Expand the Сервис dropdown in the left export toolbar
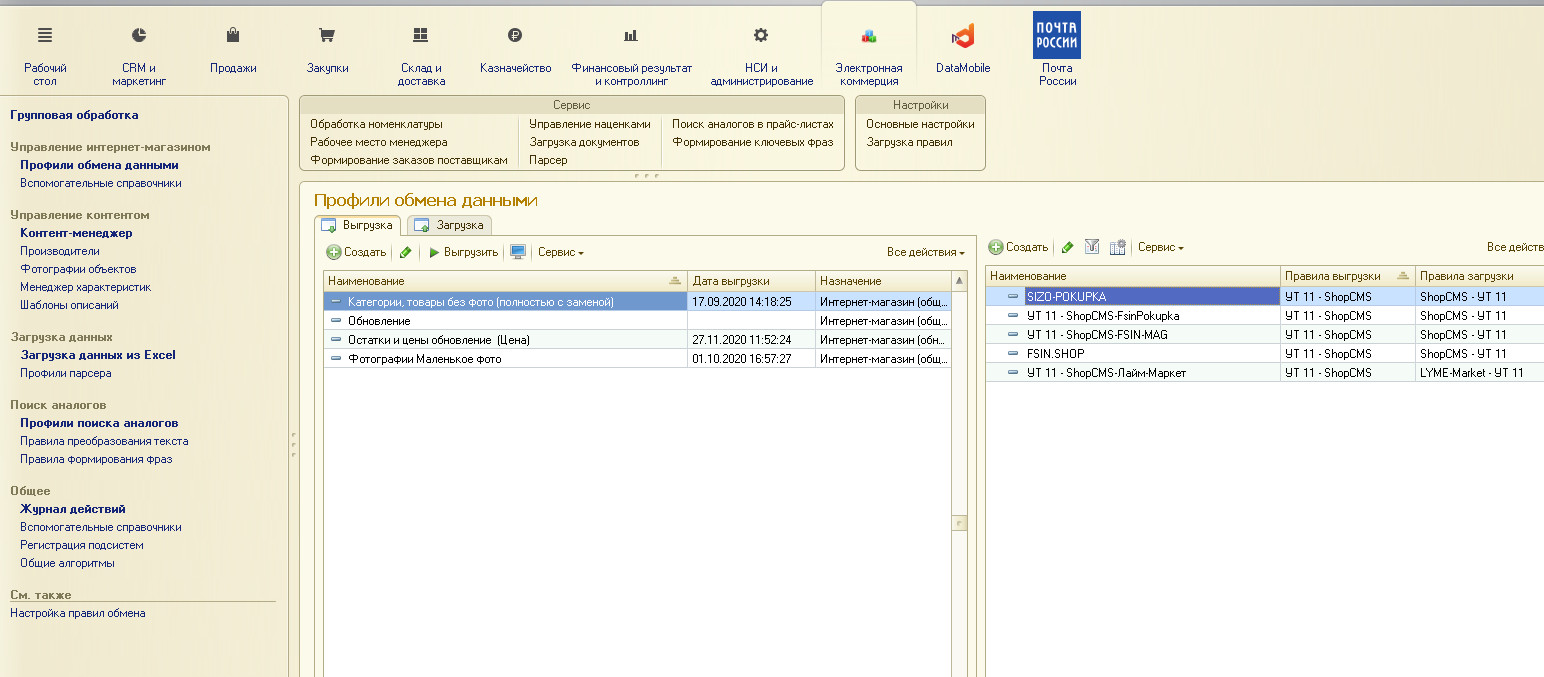The height and width of the screenshot is (677, 1544). coord(560,253)
